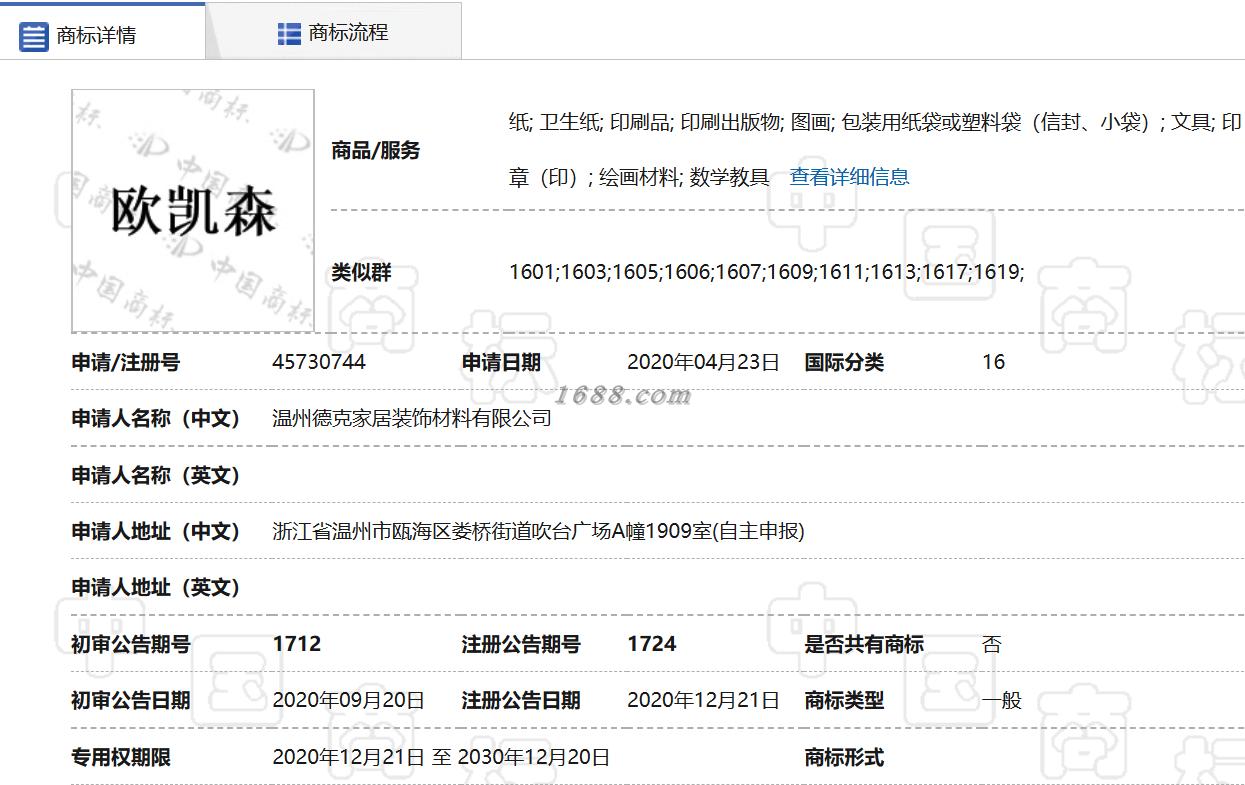Click the similar group codes 1601;1603…
Image resolution: width=1245 pixels, height=785 pixels.
[767, 272]
